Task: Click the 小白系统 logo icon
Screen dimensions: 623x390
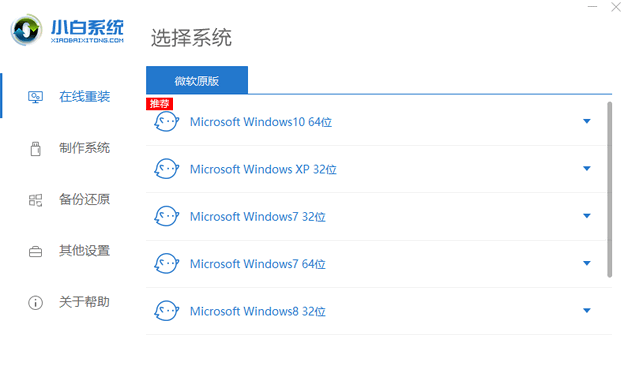Action: coord(26,30)
